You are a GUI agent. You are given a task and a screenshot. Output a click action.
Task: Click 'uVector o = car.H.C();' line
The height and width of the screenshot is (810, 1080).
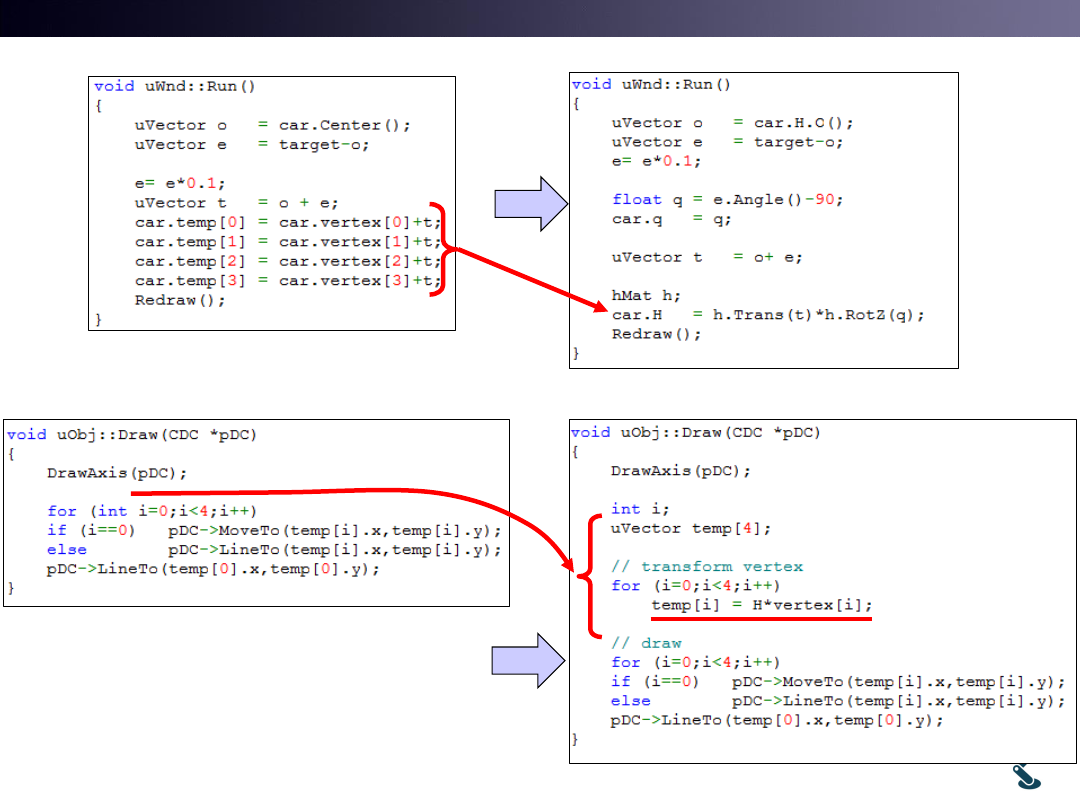tap(733, 122)
